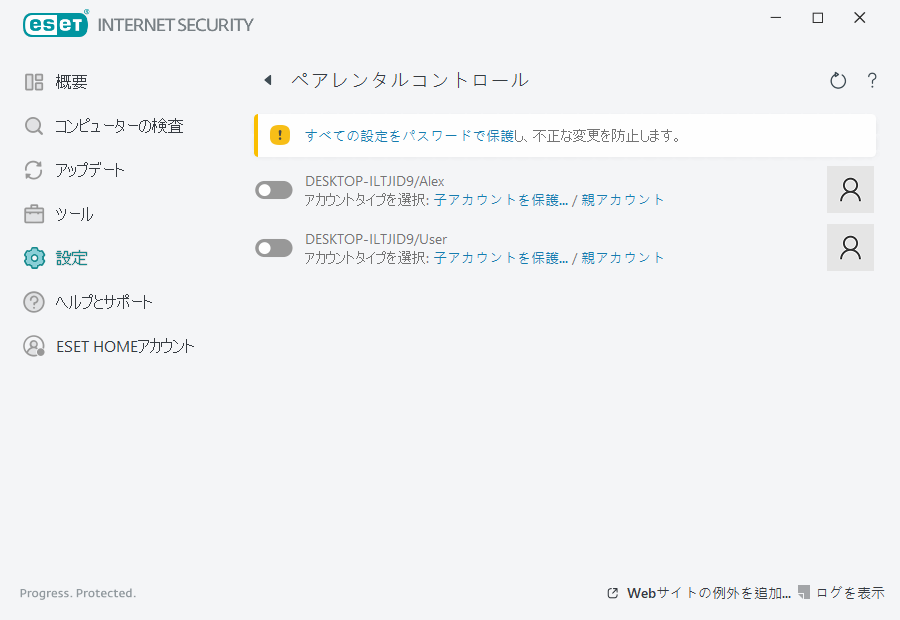Click the user avatar icon for User
This screenshot has width=900, height=620.
point(850,247)
